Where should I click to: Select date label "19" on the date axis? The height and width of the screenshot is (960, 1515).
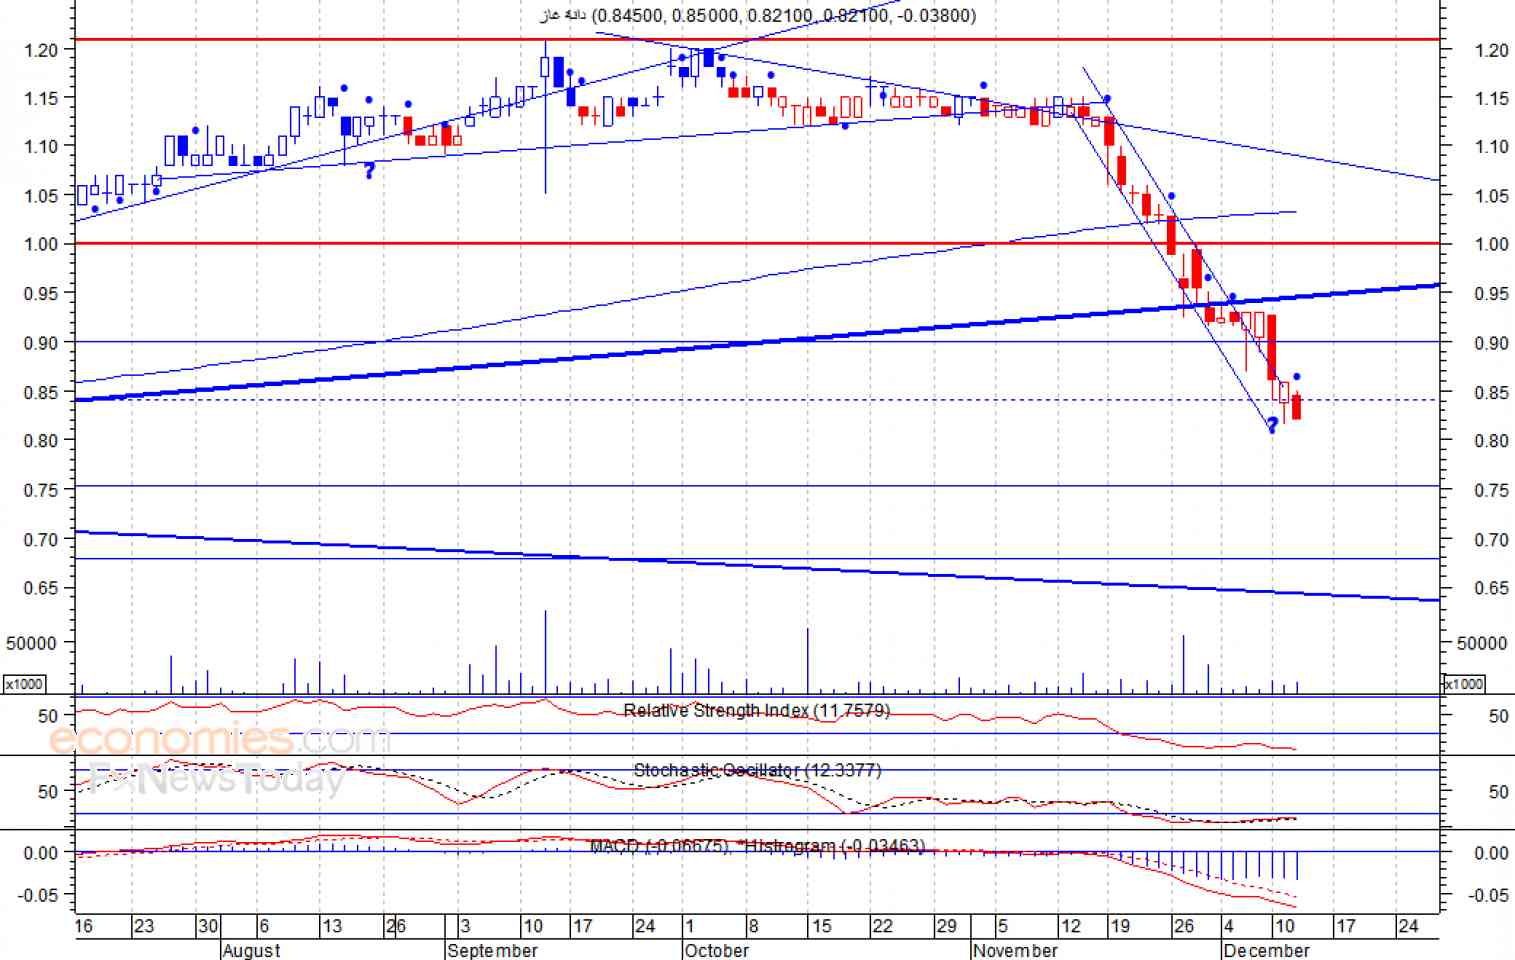(1120, 926)
